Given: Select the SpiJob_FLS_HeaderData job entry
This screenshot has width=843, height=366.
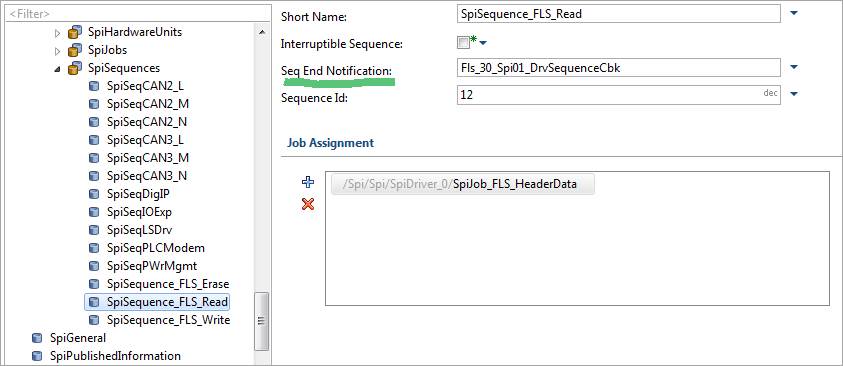Looking at the screenshot, I should (463, 184).
